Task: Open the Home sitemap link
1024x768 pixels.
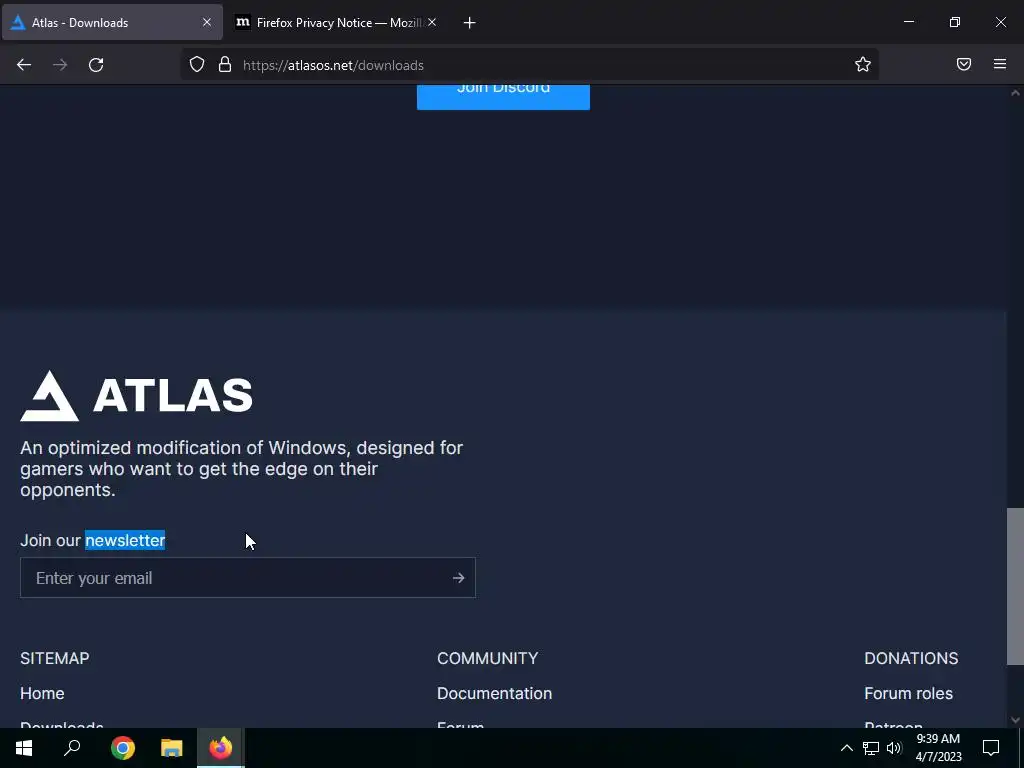Action: tap(42, 693)
